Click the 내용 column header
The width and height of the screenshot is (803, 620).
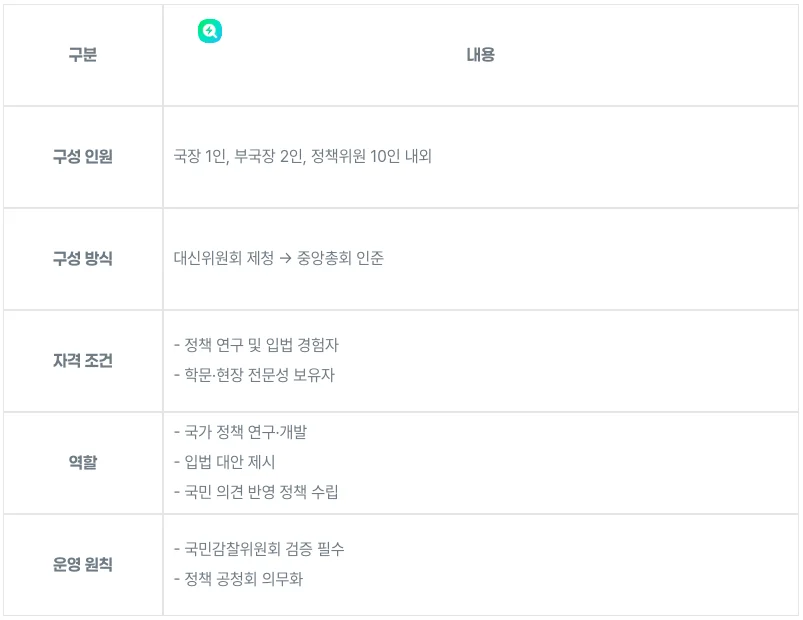pyautogui.click(x=480, y=55)
